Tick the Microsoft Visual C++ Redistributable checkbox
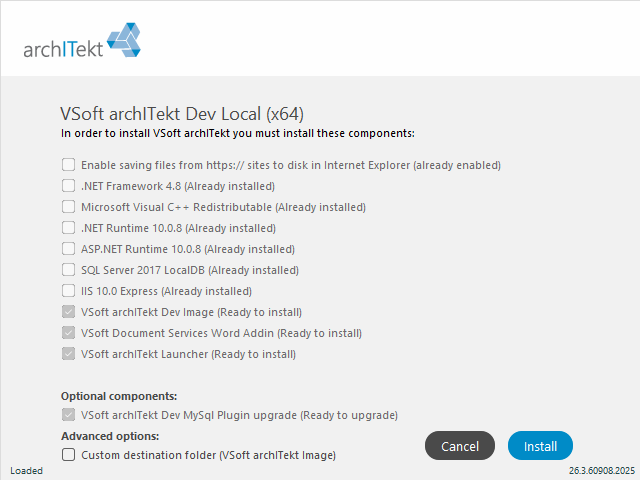 [x=68, y=207]
